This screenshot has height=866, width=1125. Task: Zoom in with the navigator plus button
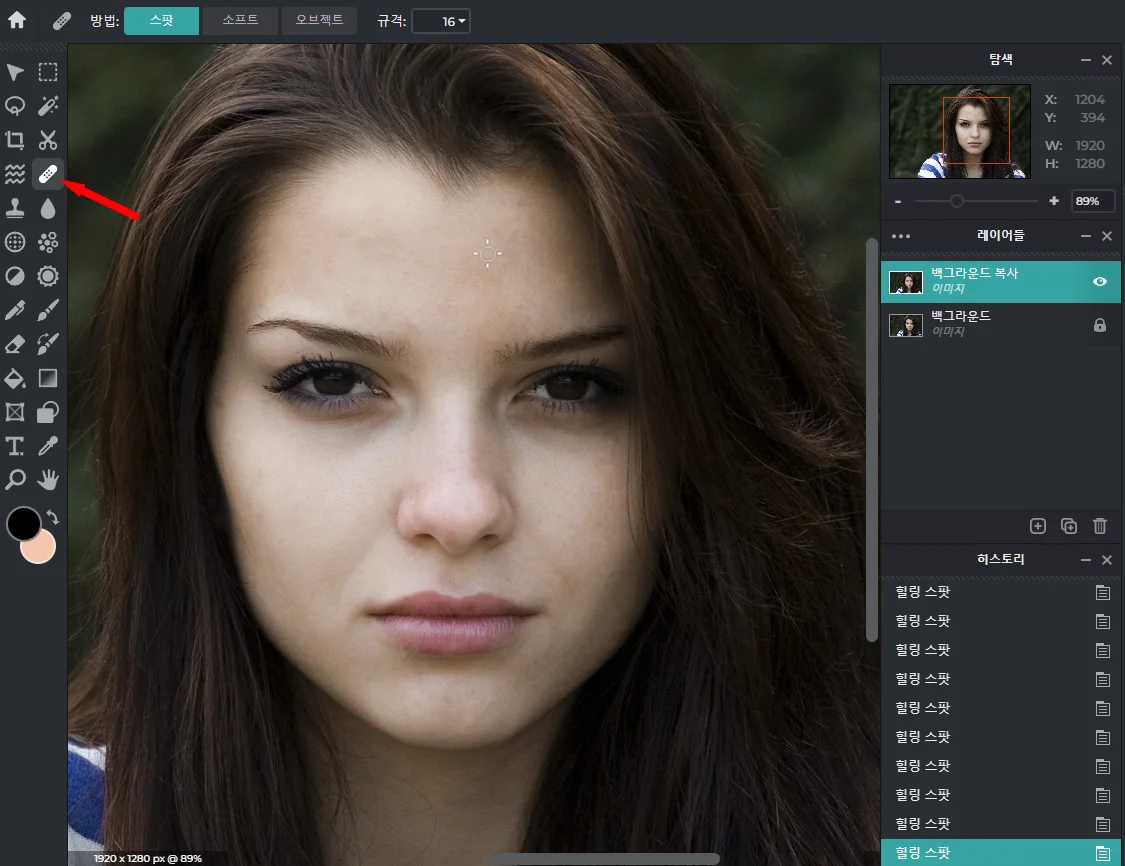pos(1053,201)
